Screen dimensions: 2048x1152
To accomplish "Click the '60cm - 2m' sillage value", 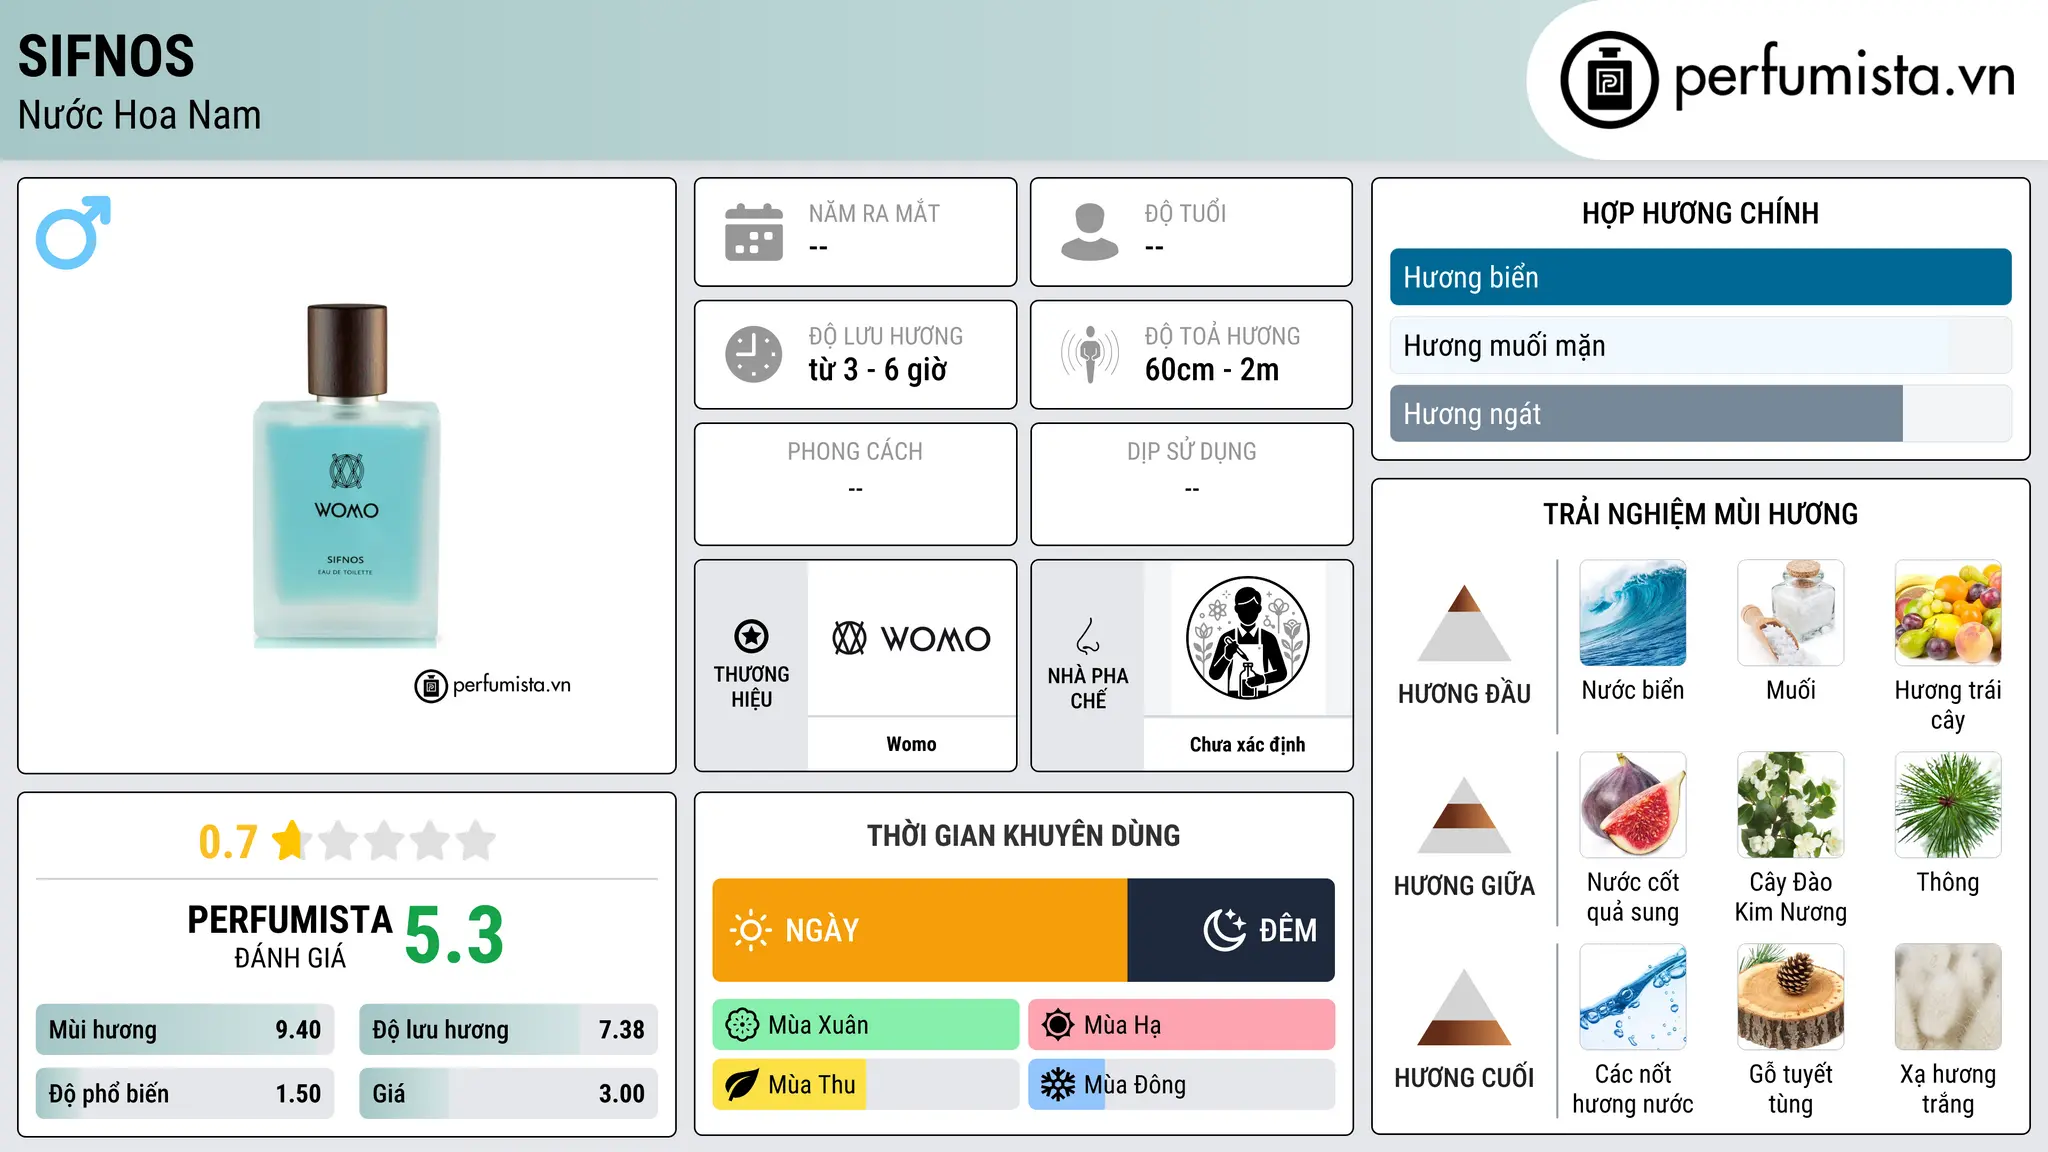I will pyautogui.click(x=1212, y=370).
